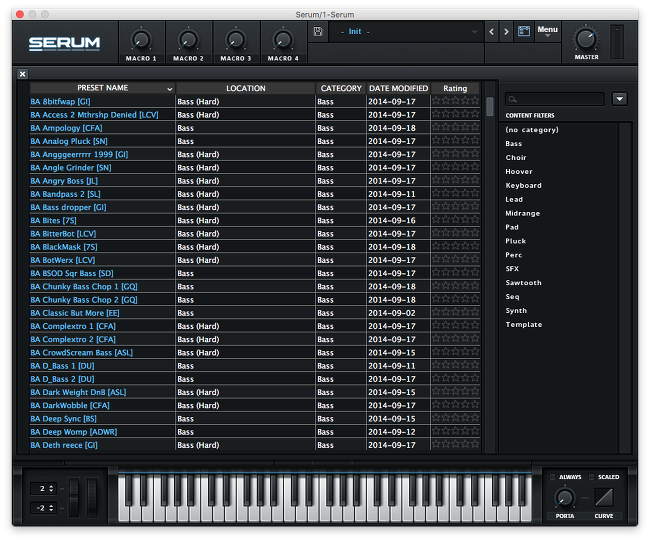This screenshot has height=541, width=650.
Task: Sort by the Preset Name column header
Action: [x=102, y=88]
